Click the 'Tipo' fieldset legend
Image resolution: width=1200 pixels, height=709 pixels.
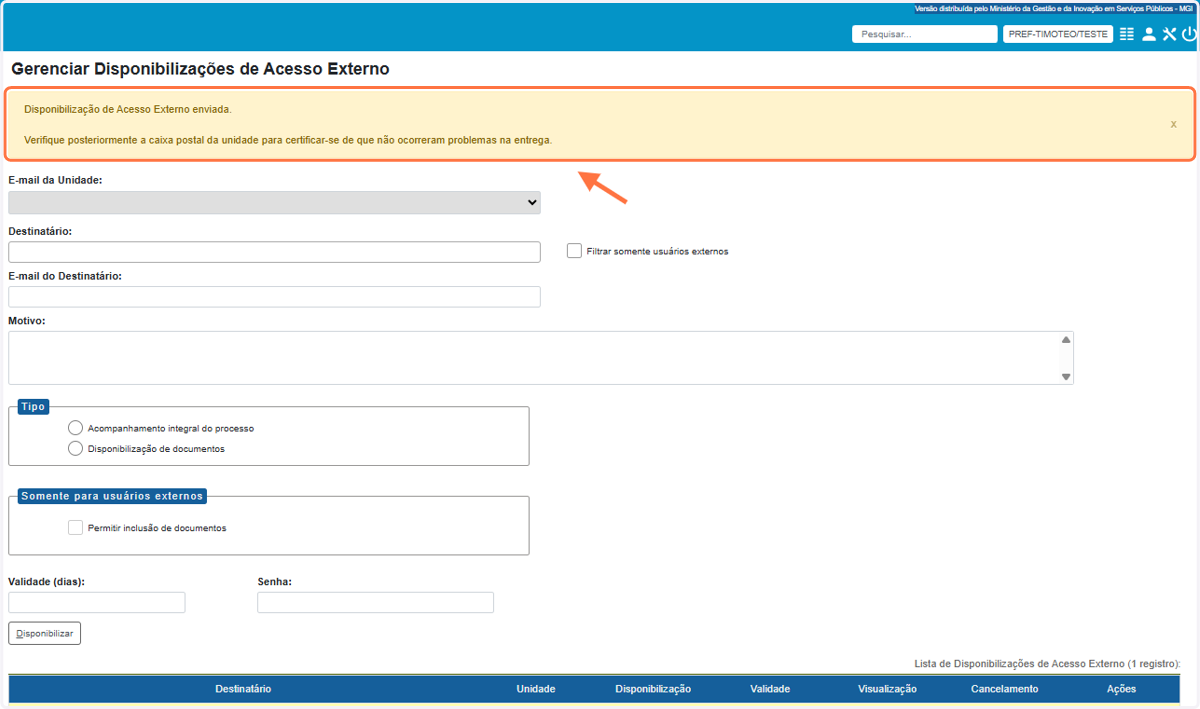(x=33, y=407)
